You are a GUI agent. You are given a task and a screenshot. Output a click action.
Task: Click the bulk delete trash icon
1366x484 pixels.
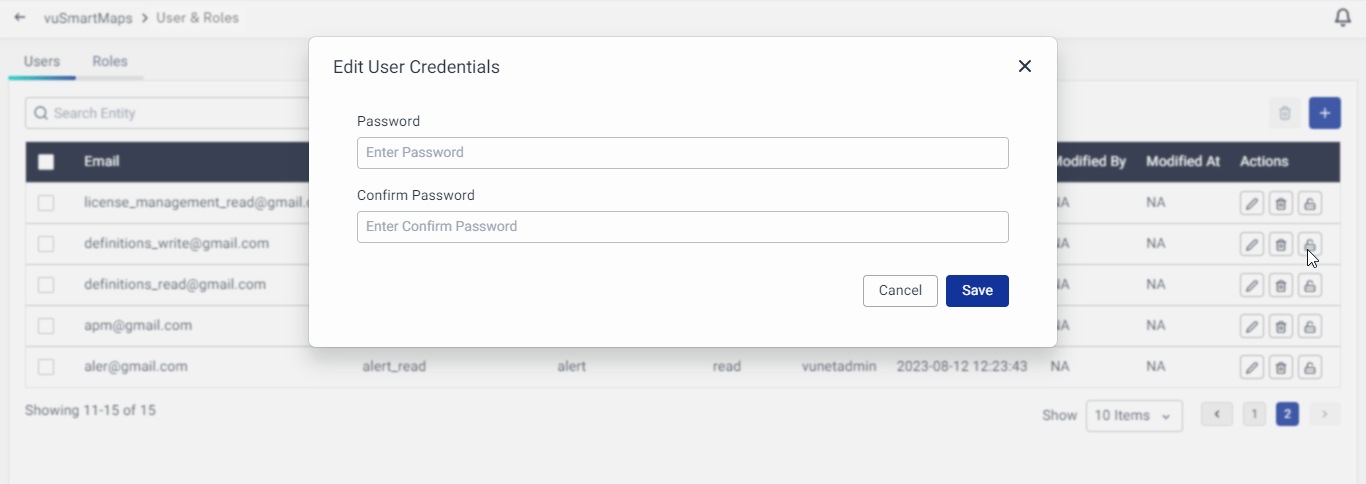click(1285, 113)
